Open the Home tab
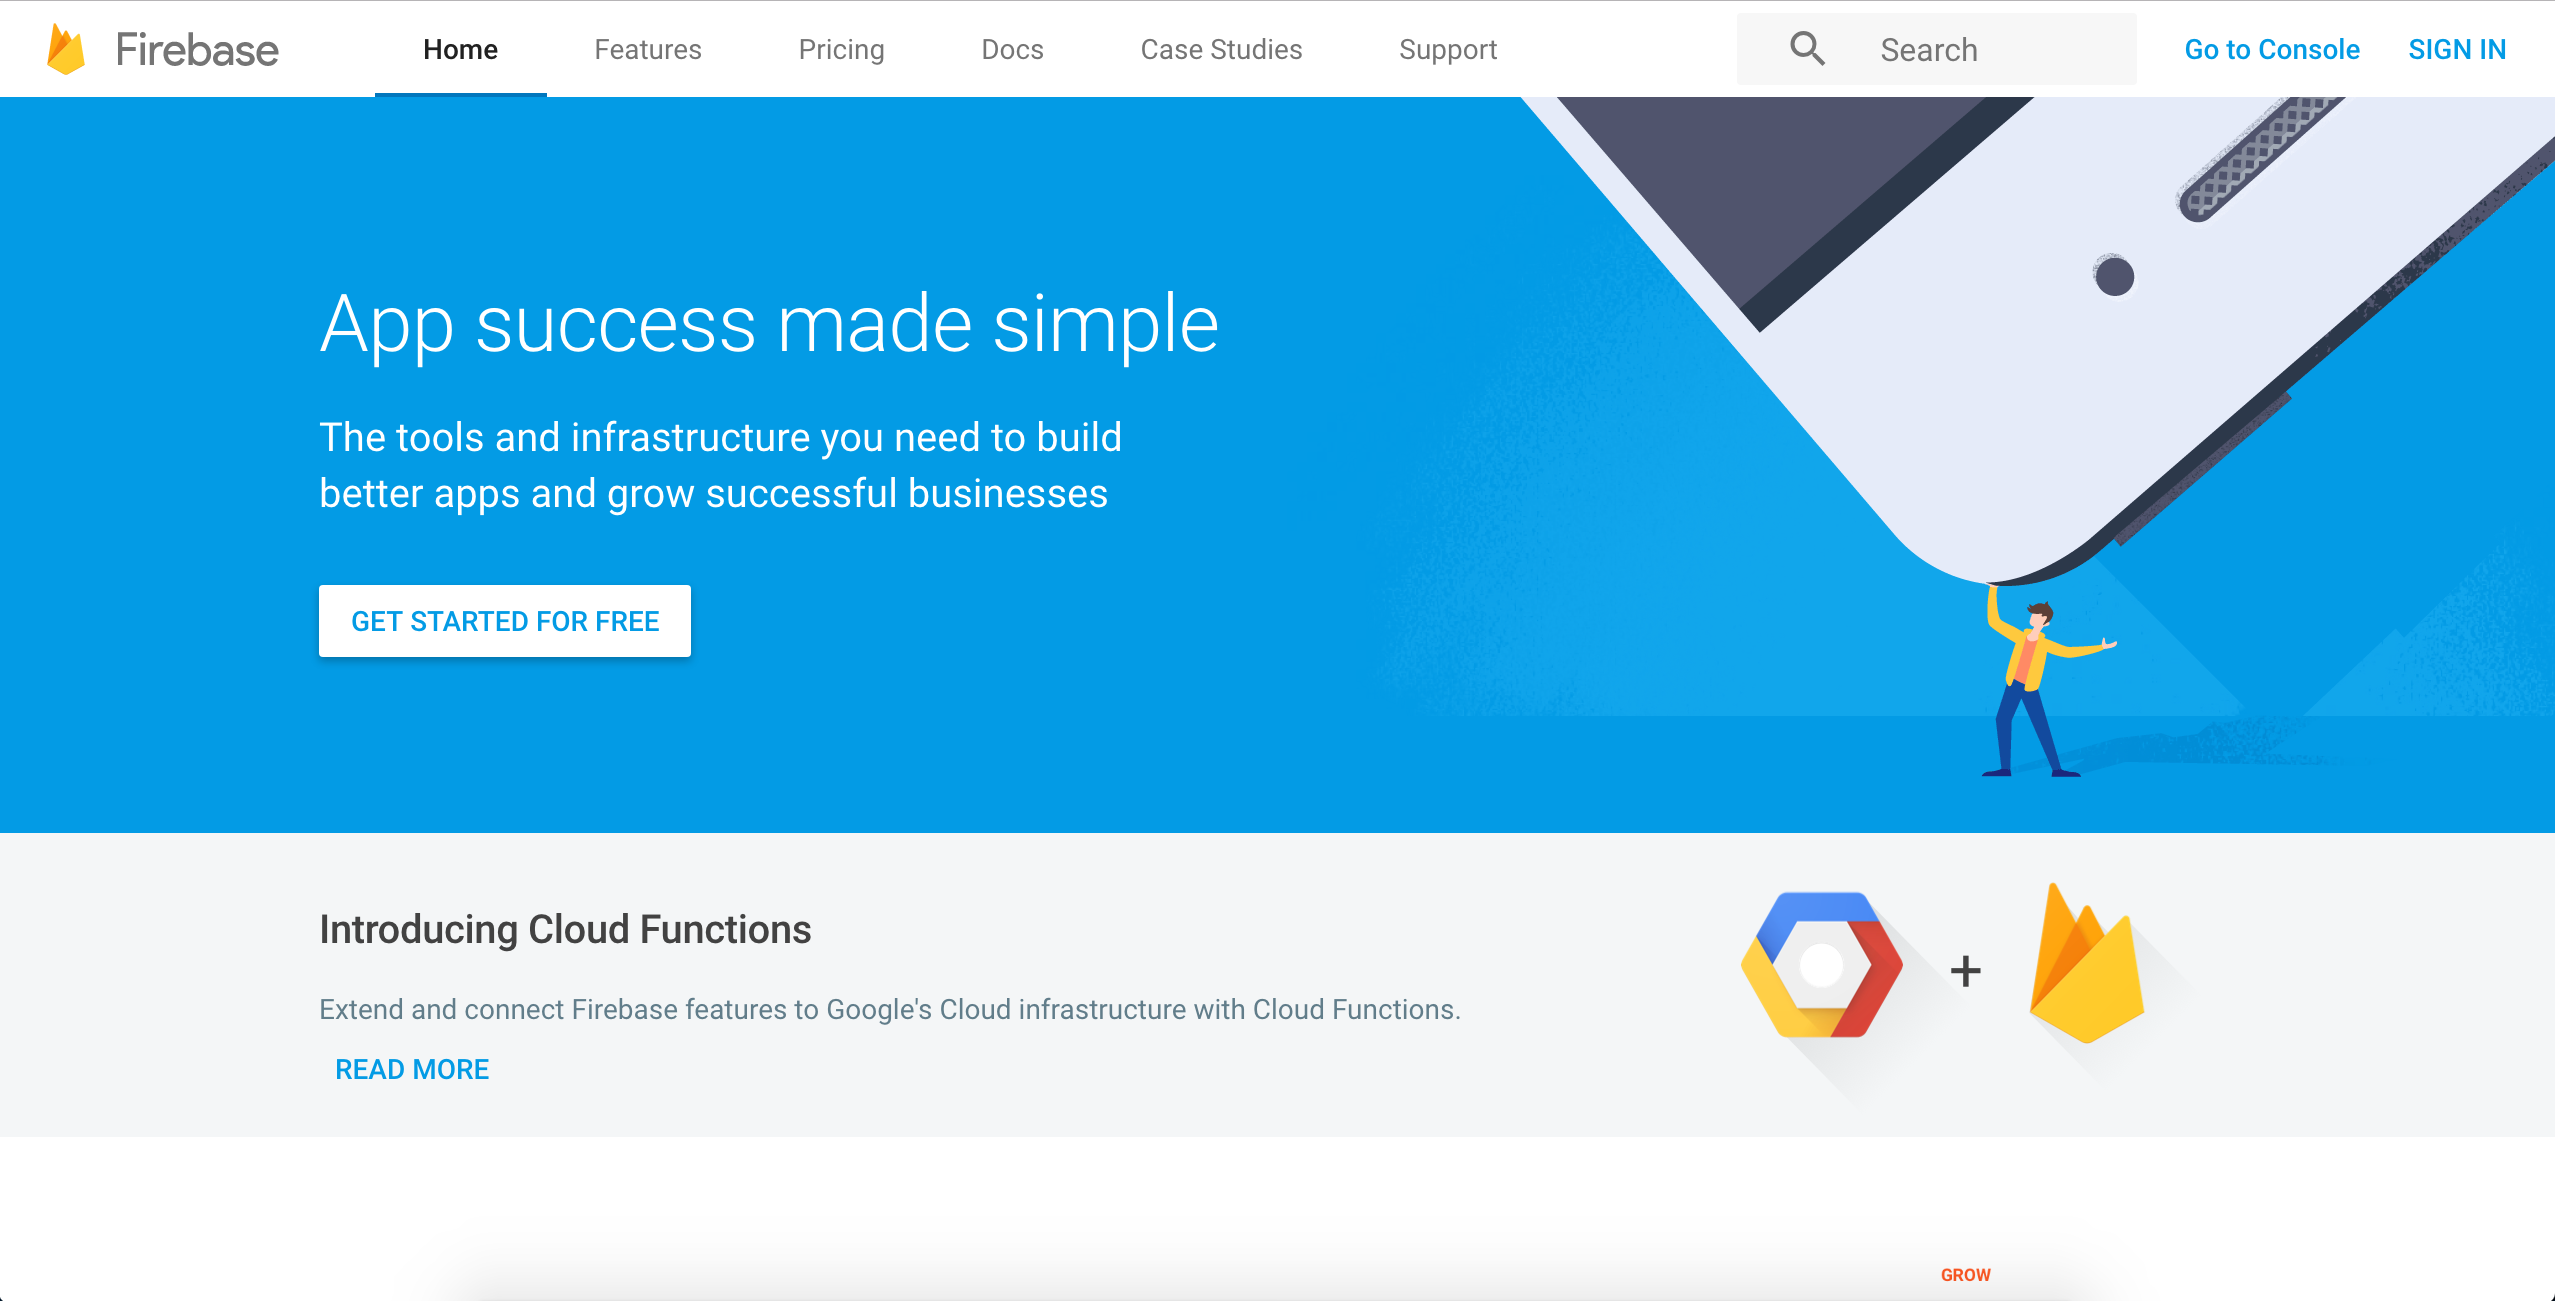2555x1301 pixels. [x=460, y=50]
